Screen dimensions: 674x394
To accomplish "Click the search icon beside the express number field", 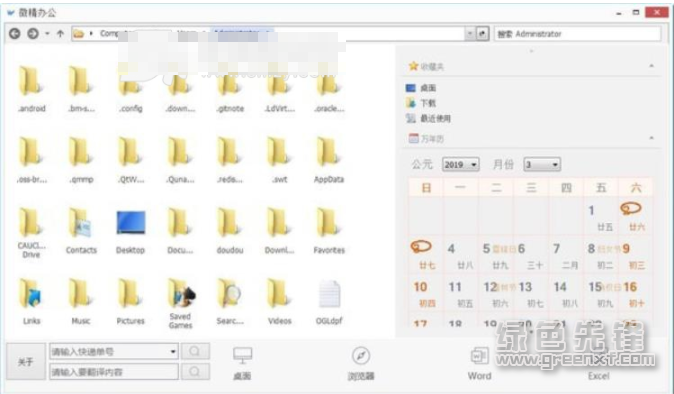I will pyautogui.click(x=195, y=351).
